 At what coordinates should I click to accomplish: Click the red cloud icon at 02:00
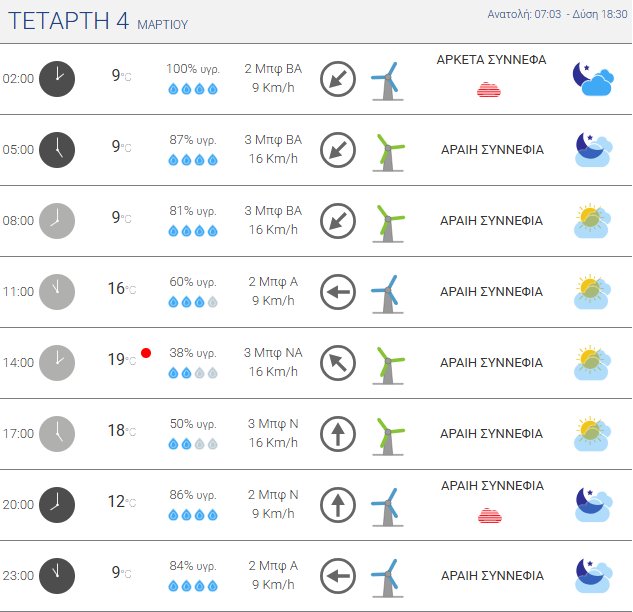pyautogui.click(x=490, y=89)
